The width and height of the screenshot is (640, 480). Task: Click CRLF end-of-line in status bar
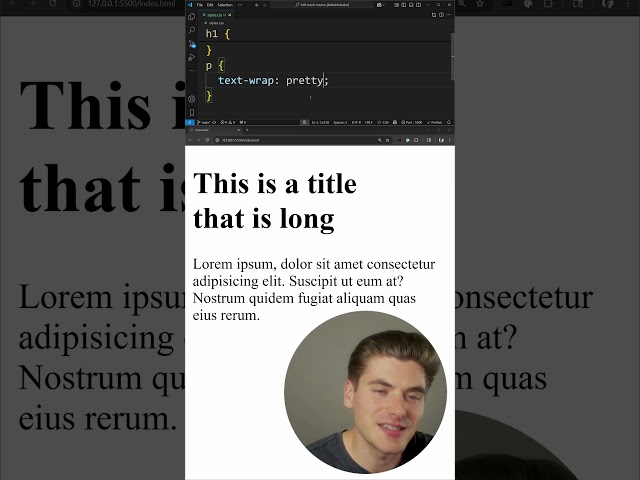click(x=369, y=122)
